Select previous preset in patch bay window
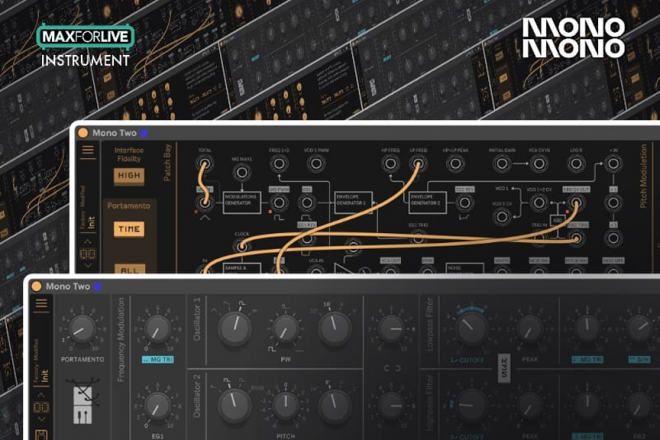Viewport: 660px width, 440px height. [88, 242]
